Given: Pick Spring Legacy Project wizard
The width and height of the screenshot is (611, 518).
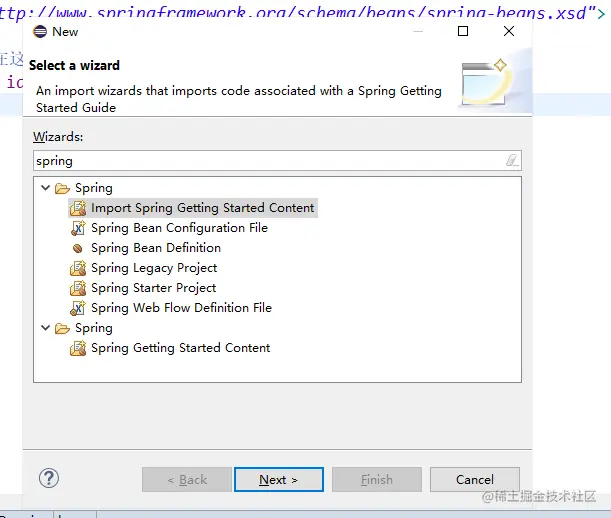Looking at the screenshot, I should [x=154, y=268].
